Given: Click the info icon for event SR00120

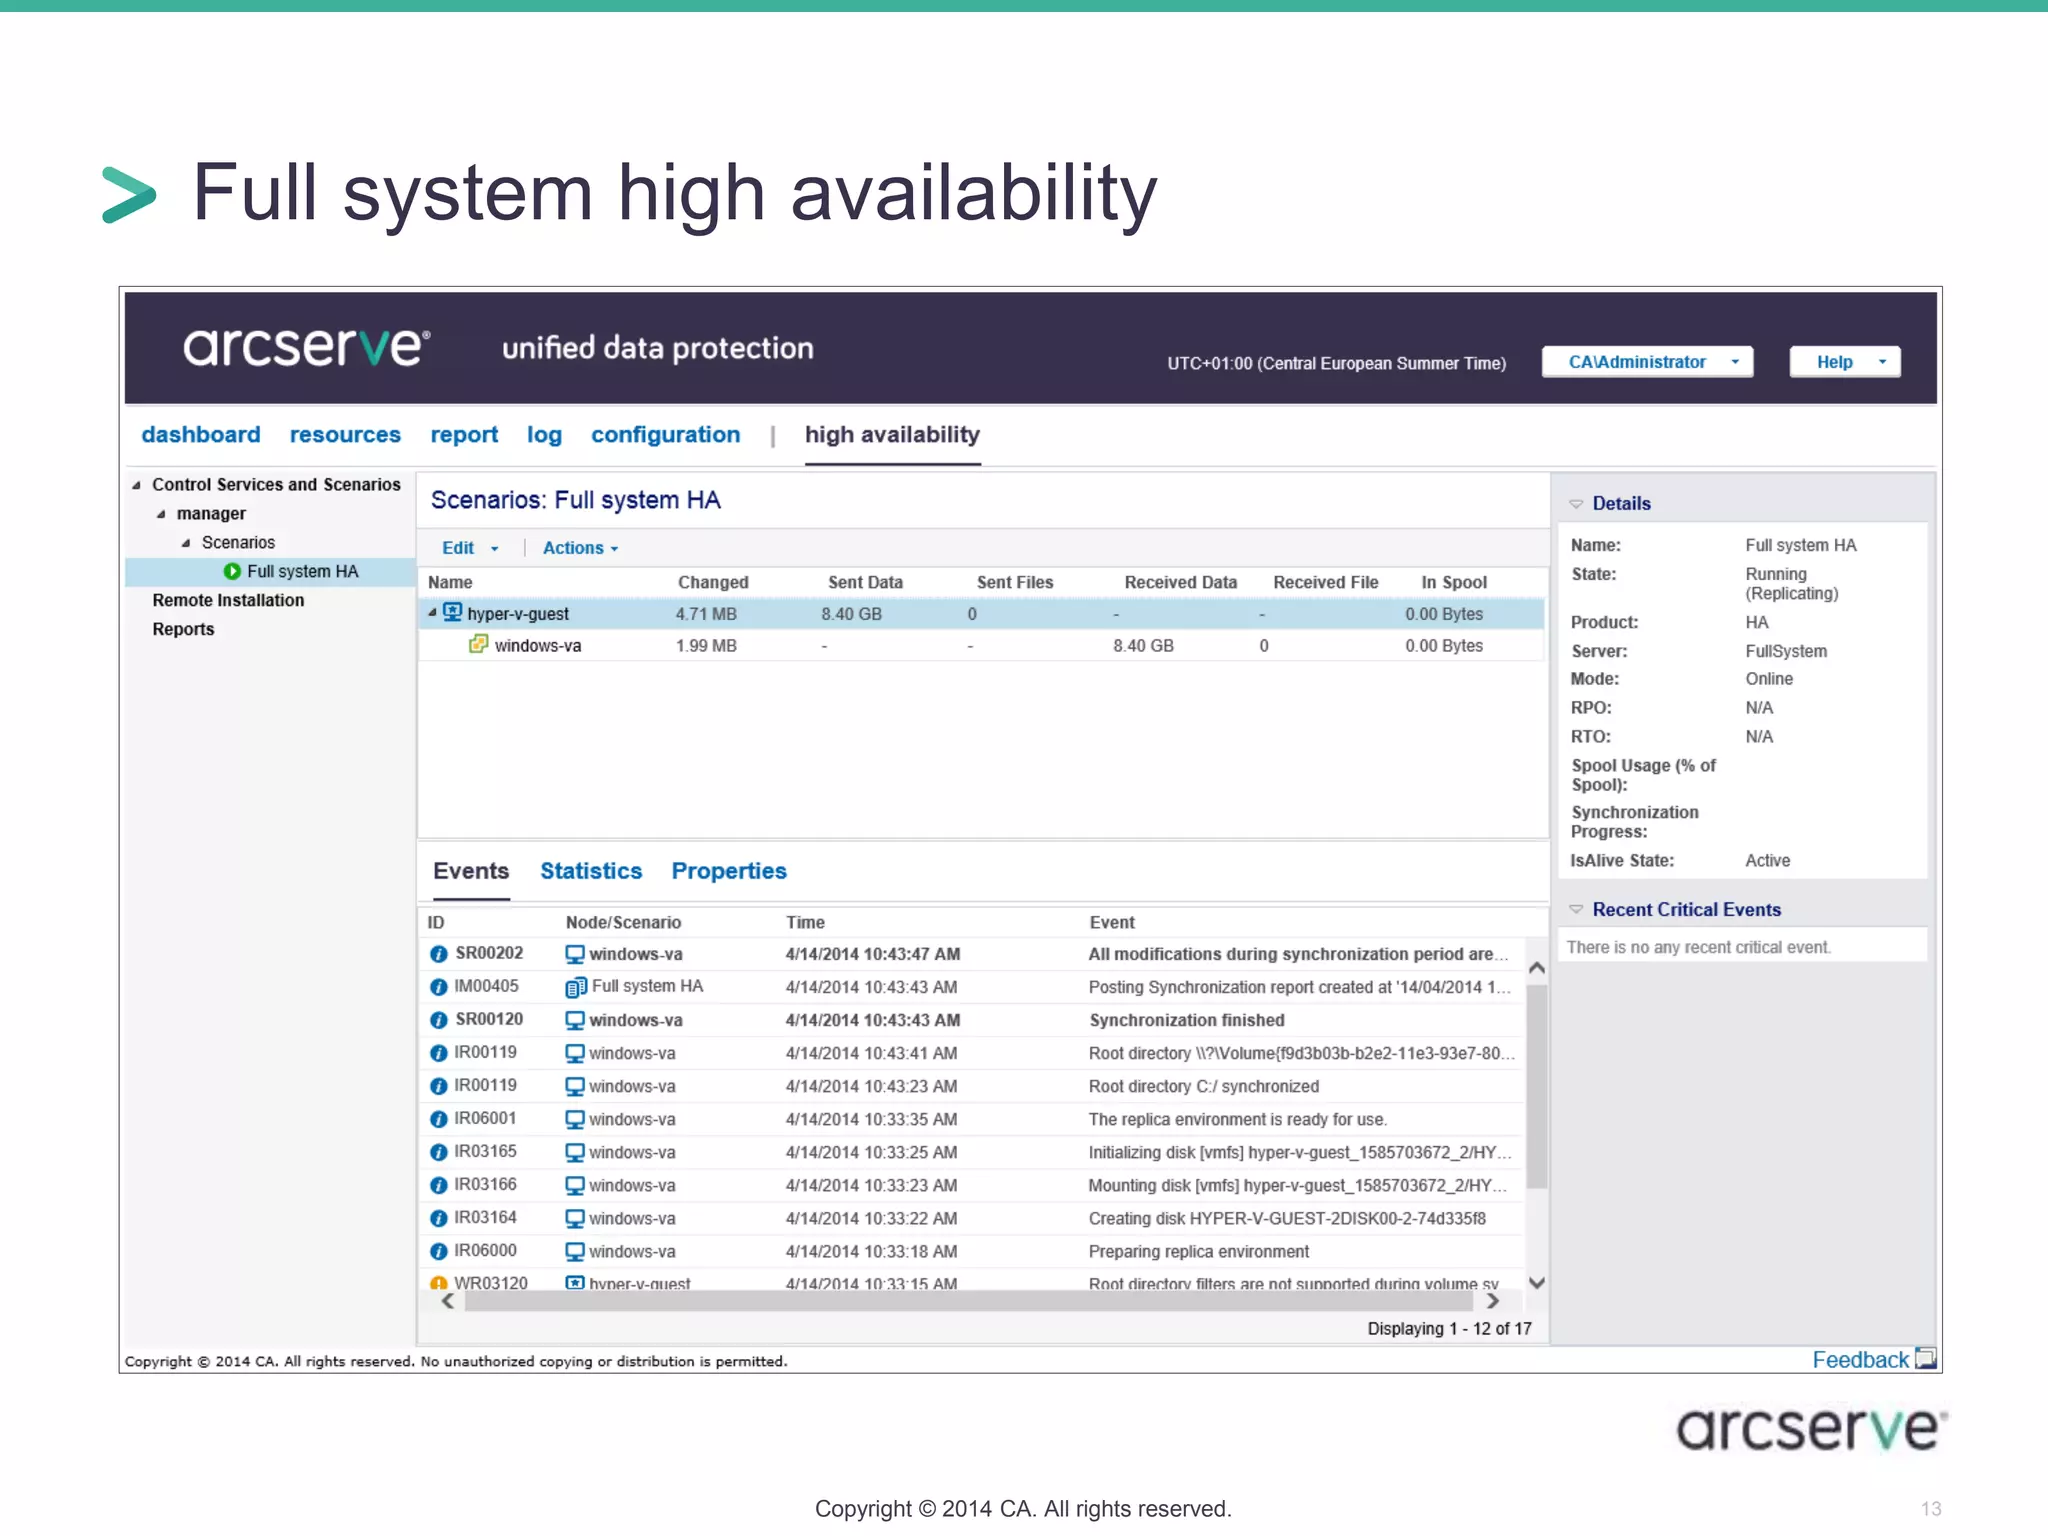Looking at the screenshot, I should (x=438, y=1020).
